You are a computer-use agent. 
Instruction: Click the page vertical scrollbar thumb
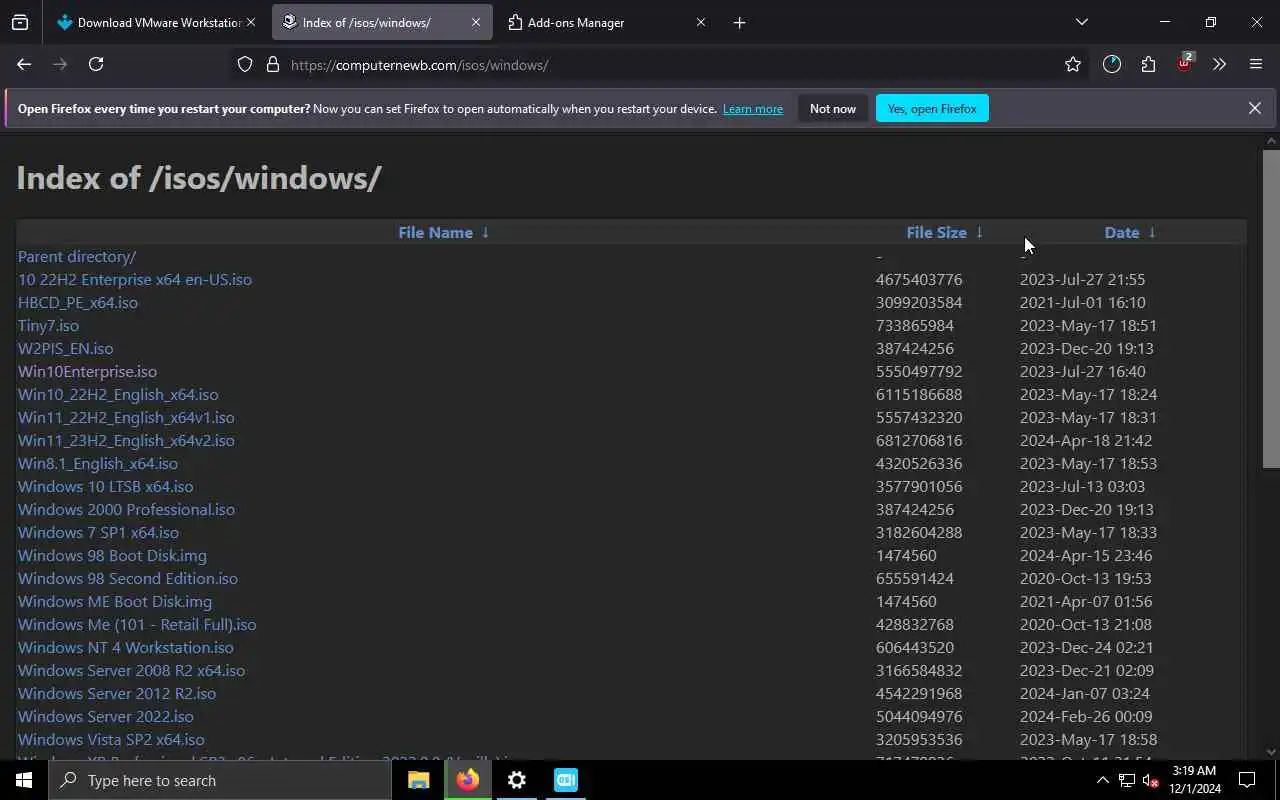point(1271,308)
